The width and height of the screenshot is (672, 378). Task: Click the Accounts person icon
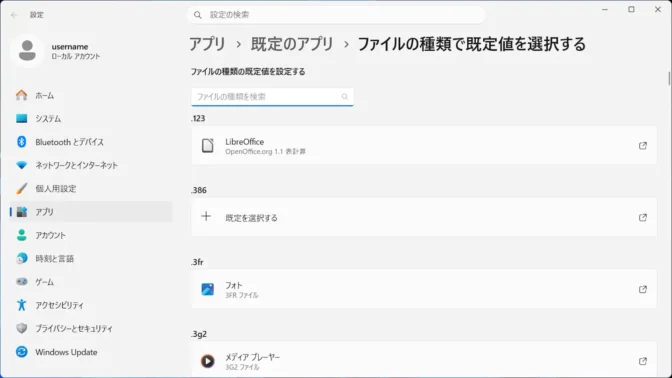21,235
